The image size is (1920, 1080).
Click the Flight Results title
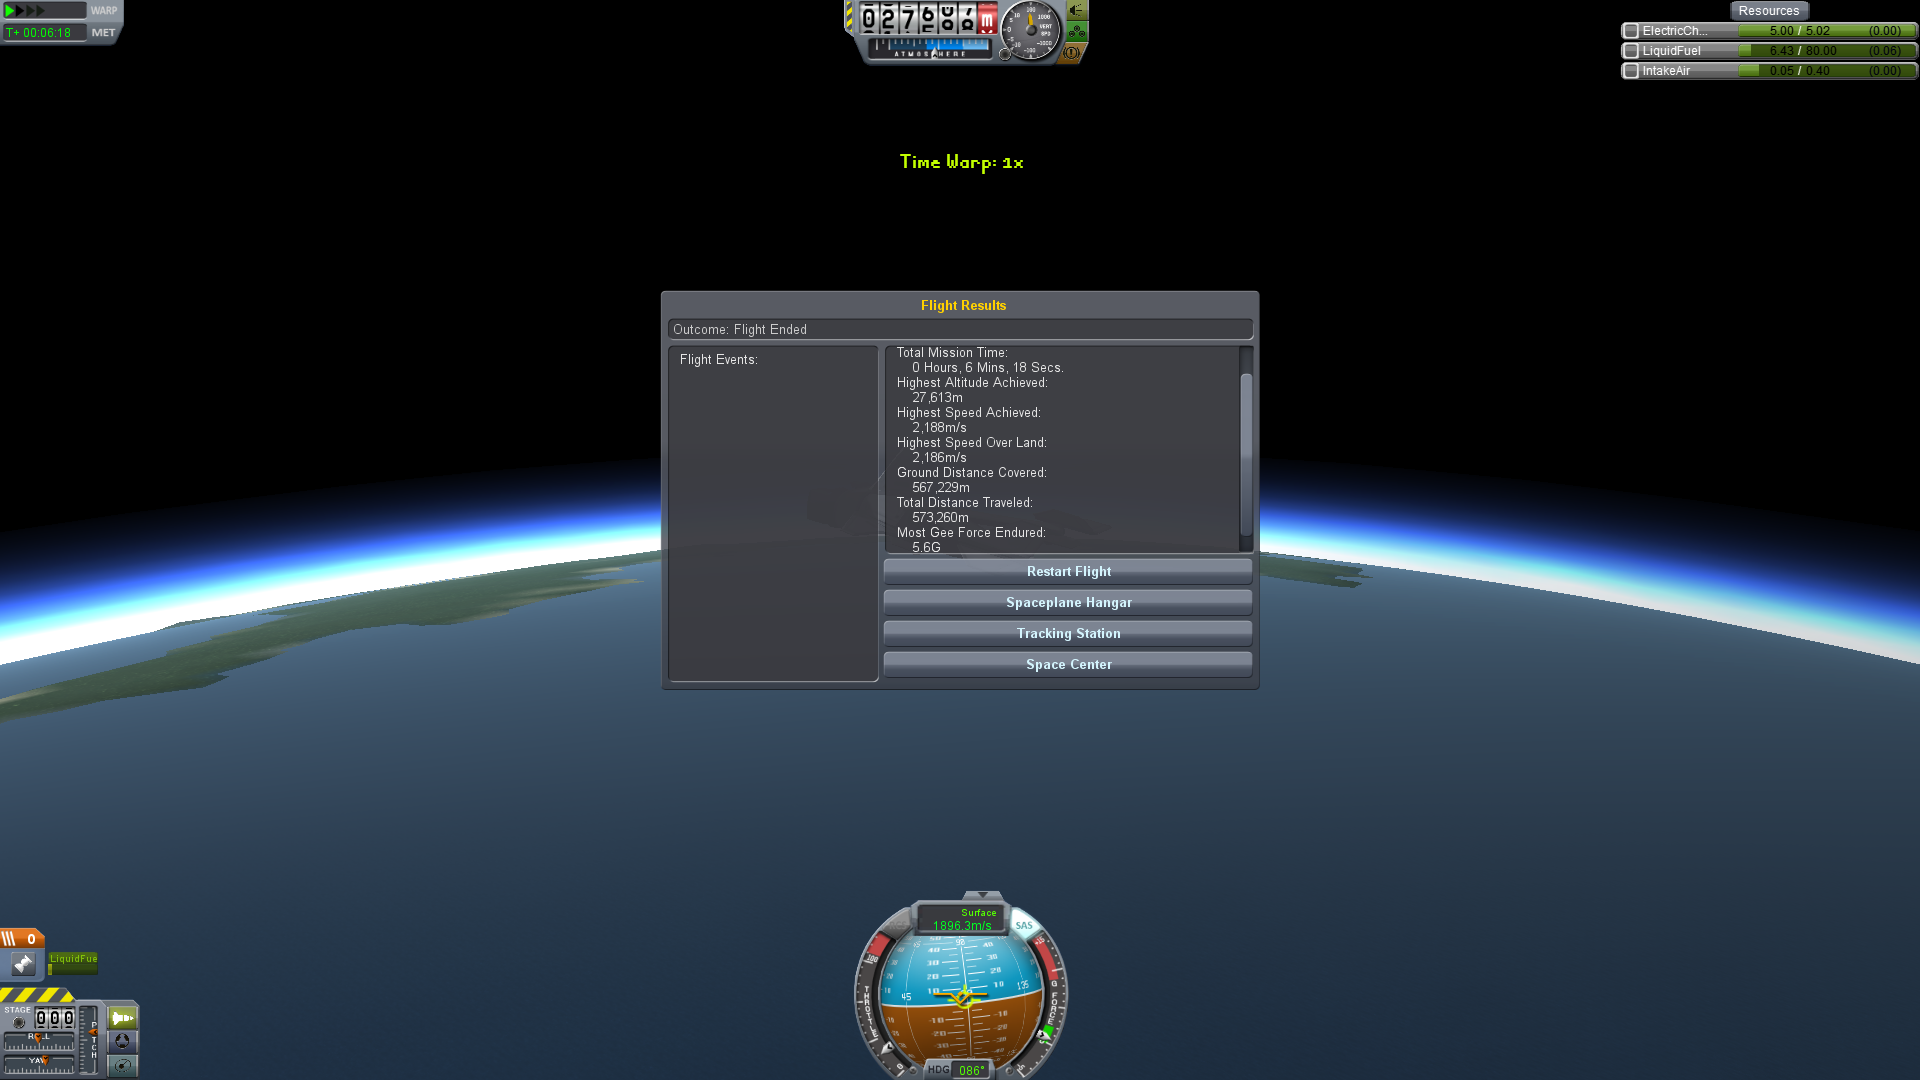coord(963,305)
